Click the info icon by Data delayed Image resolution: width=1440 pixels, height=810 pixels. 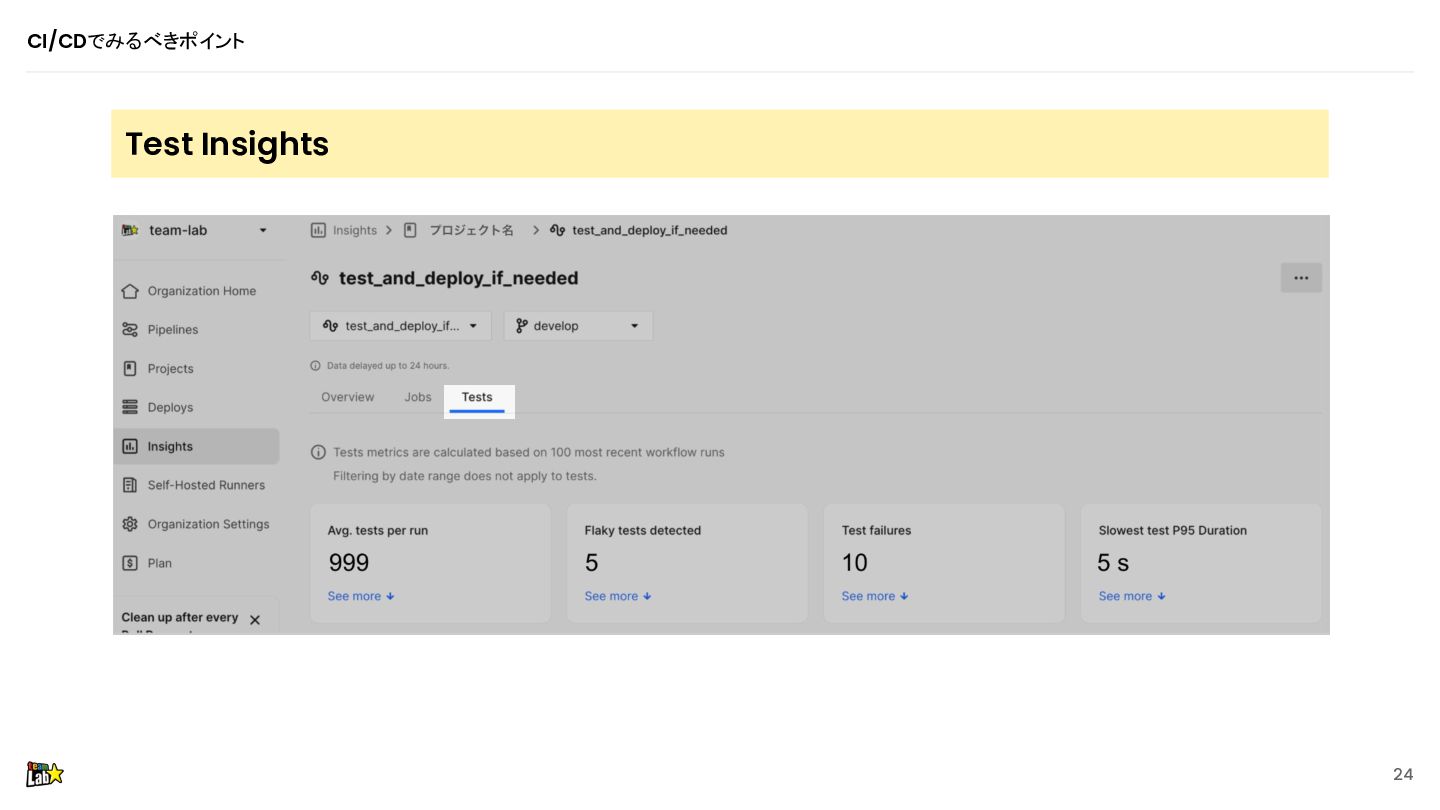(x=316, y=366)
